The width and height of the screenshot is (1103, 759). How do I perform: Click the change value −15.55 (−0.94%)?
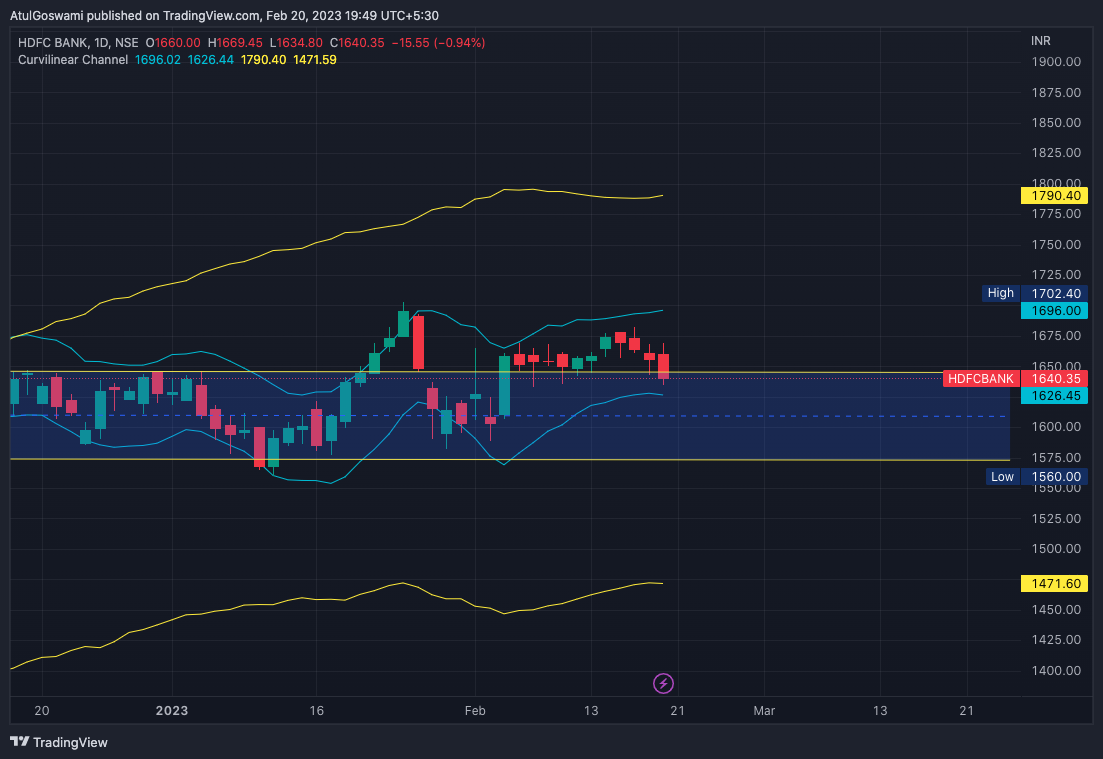coord(438,43)
